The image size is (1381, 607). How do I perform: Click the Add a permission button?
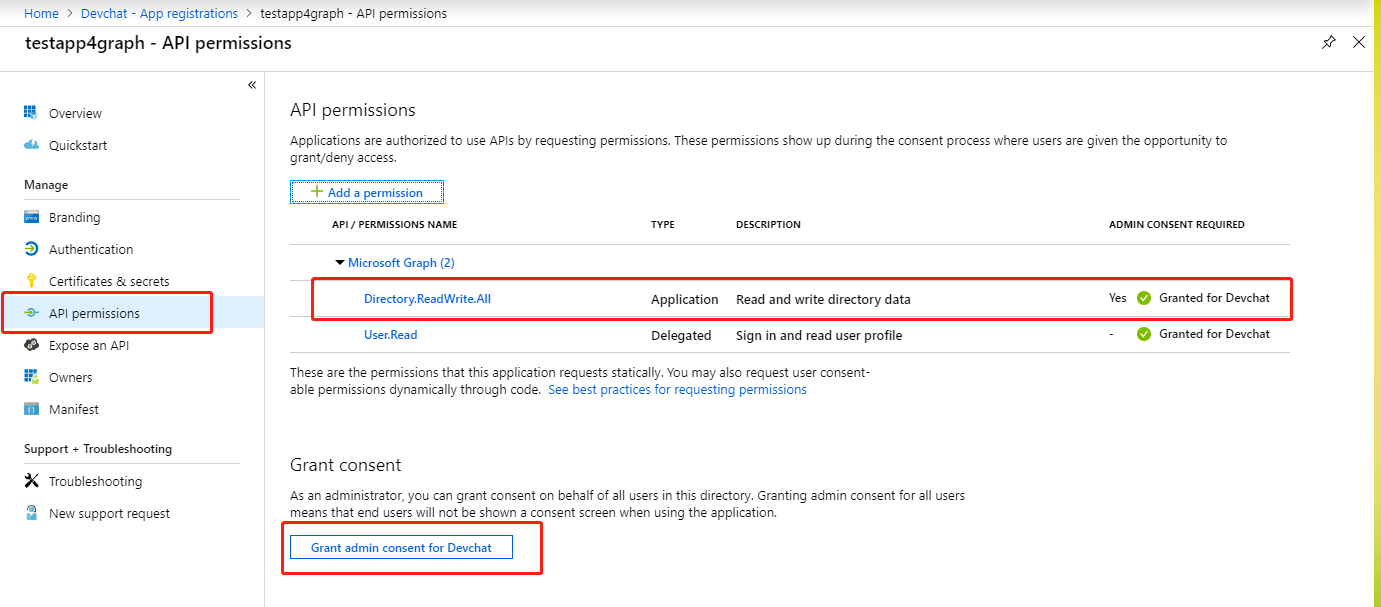click(367, 192)
